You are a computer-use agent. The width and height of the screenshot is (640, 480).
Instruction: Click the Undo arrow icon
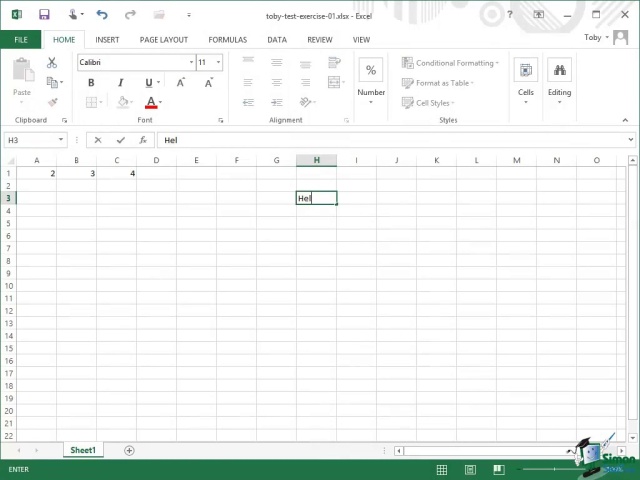(x=102, y=16)
